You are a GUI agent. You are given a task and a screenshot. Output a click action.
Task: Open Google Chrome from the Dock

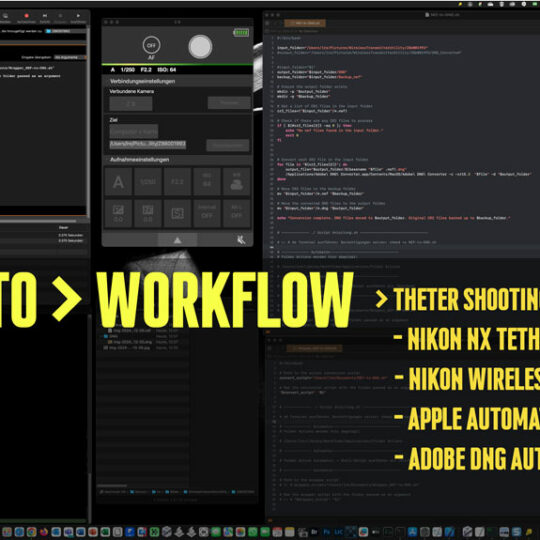click(x=31, y=532)
